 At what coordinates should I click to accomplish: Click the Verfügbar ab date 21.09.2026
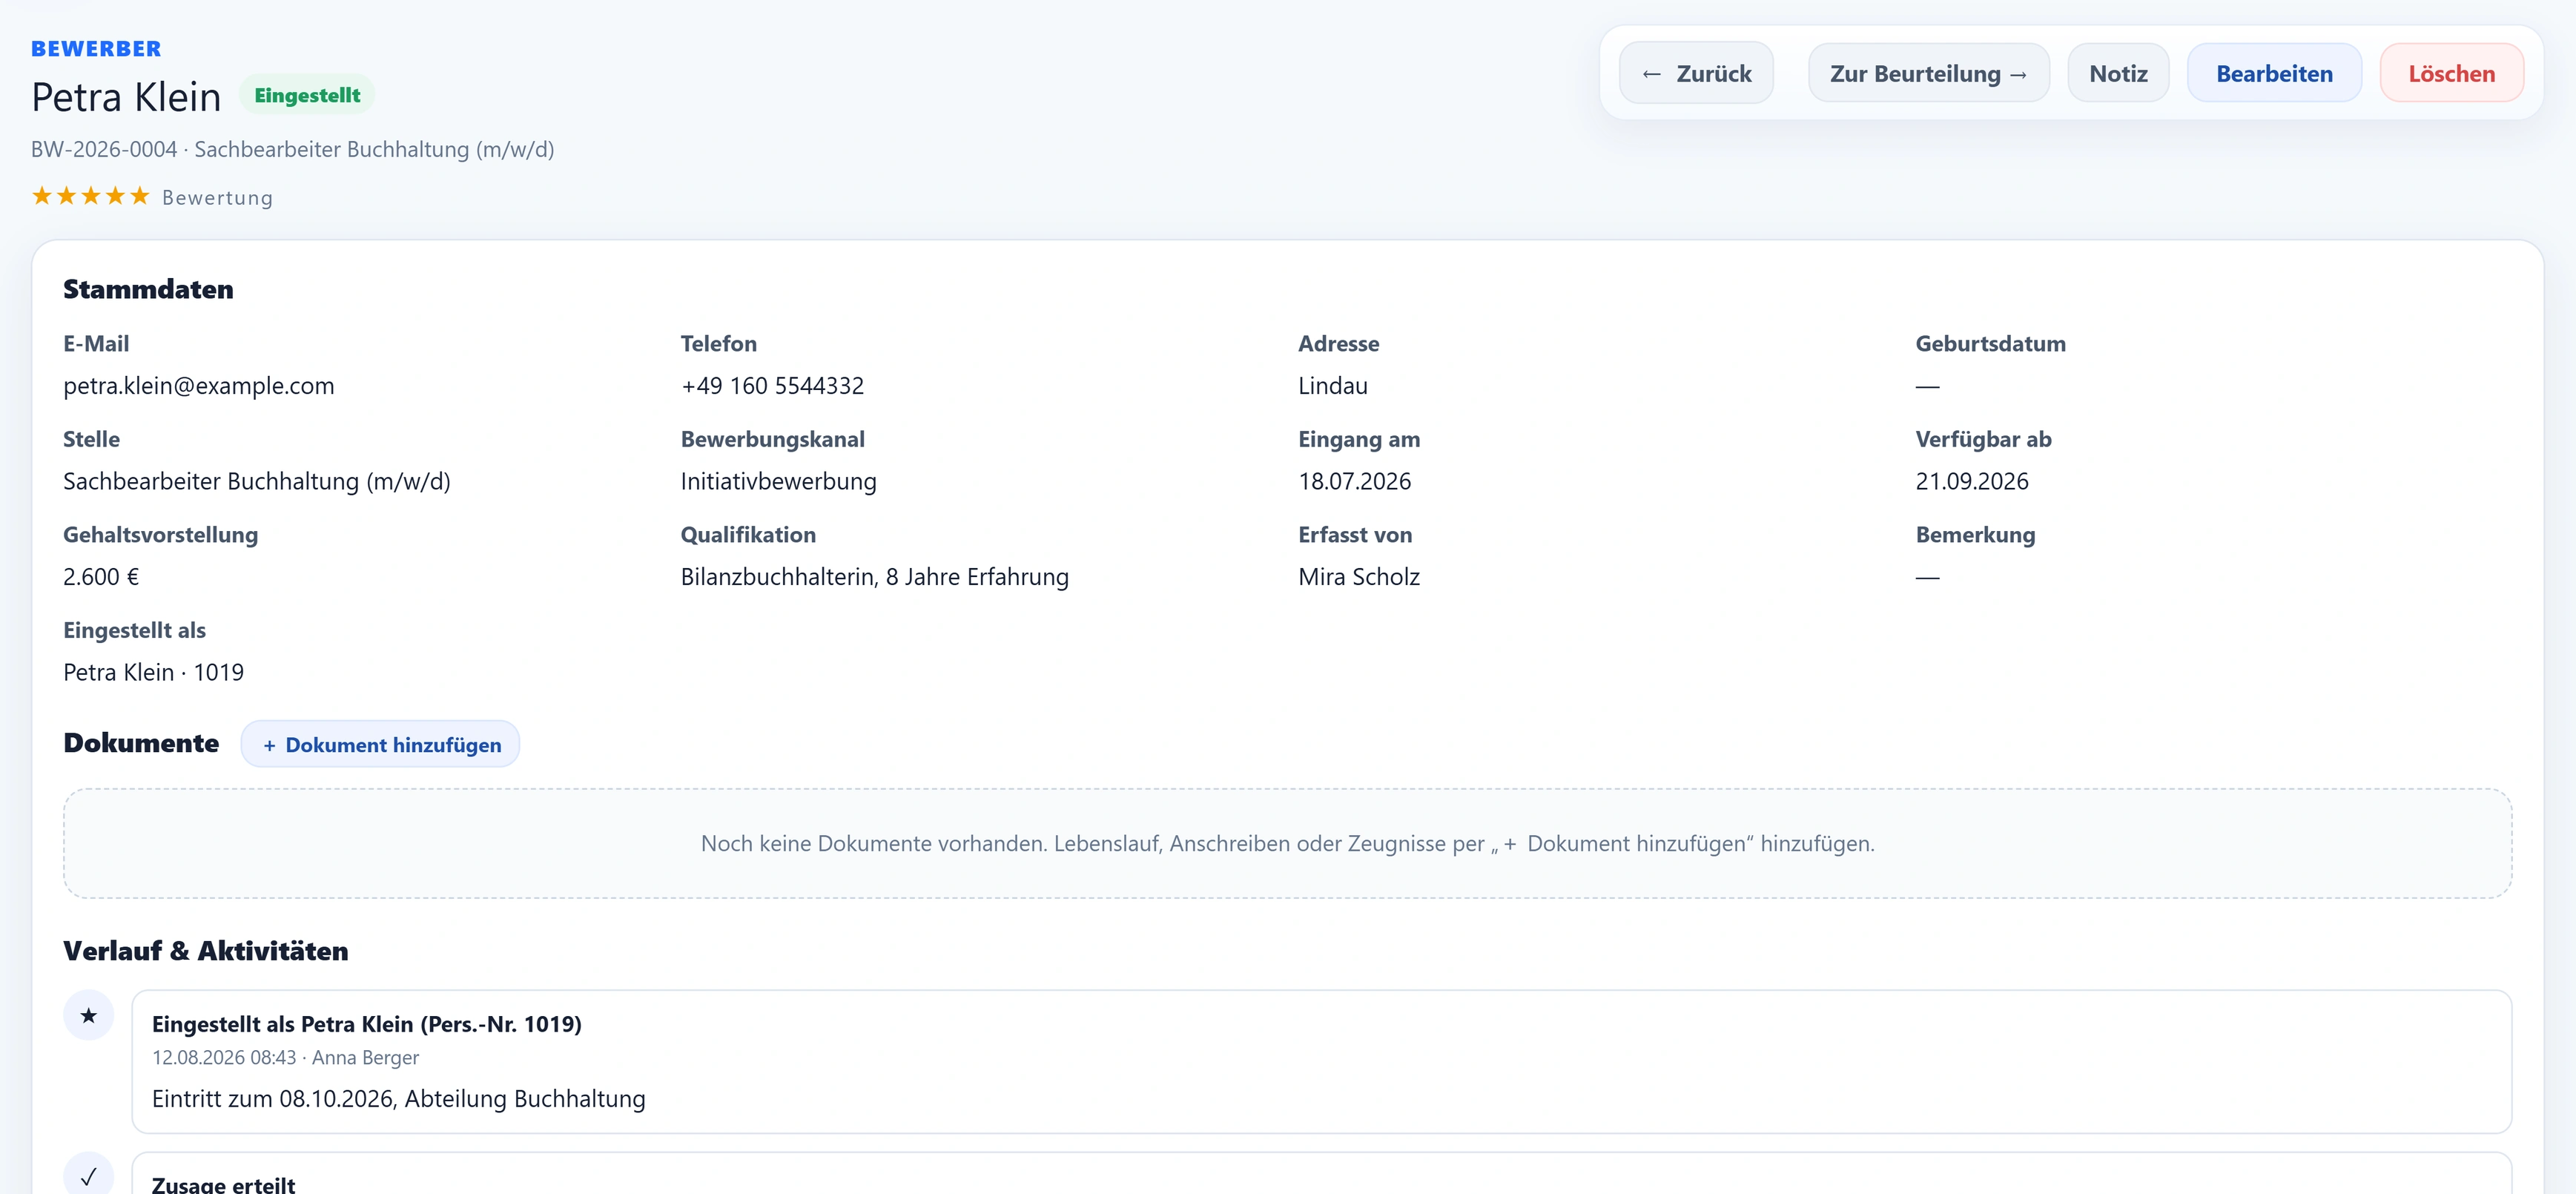click(1971, 481)
